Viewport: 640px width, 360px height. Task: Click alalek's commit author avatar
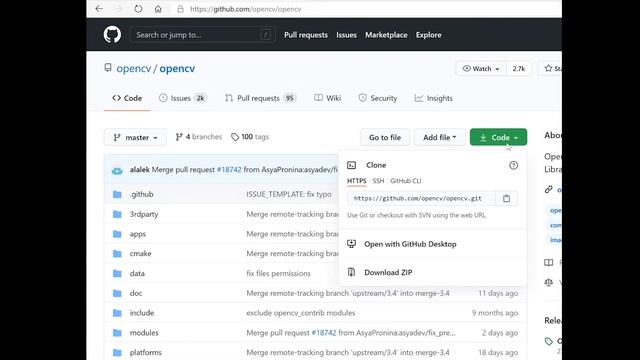117,170
